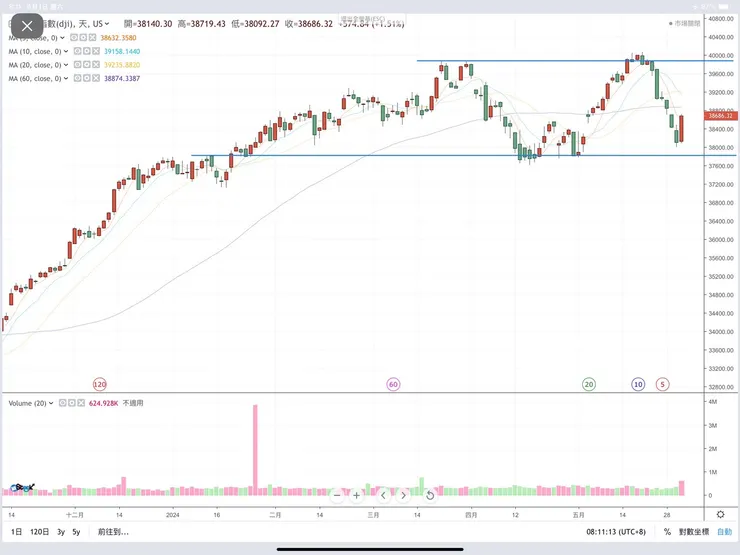Click the volume value 624.928K
This screenshot has height=555, width=740.
103,403
